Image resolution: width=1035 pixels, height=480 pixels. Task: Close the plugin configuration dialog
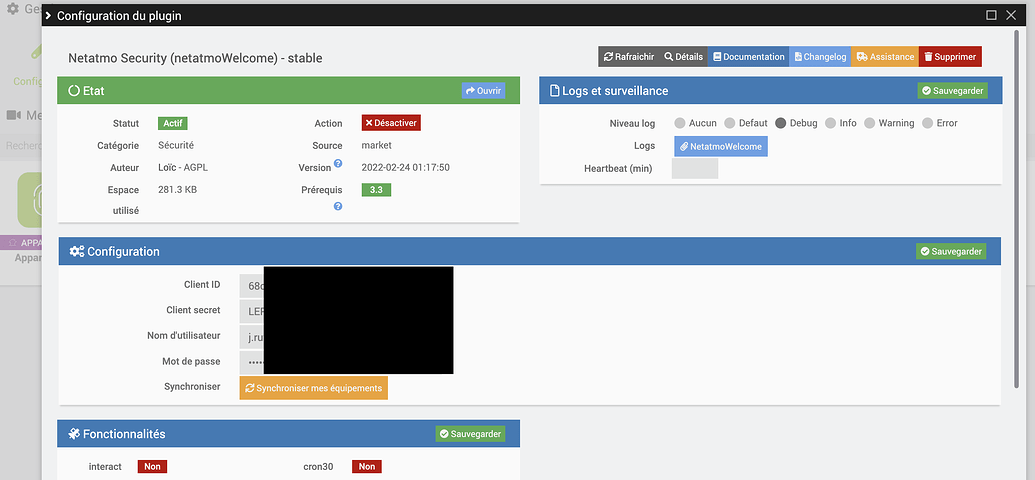point(1011,15)
